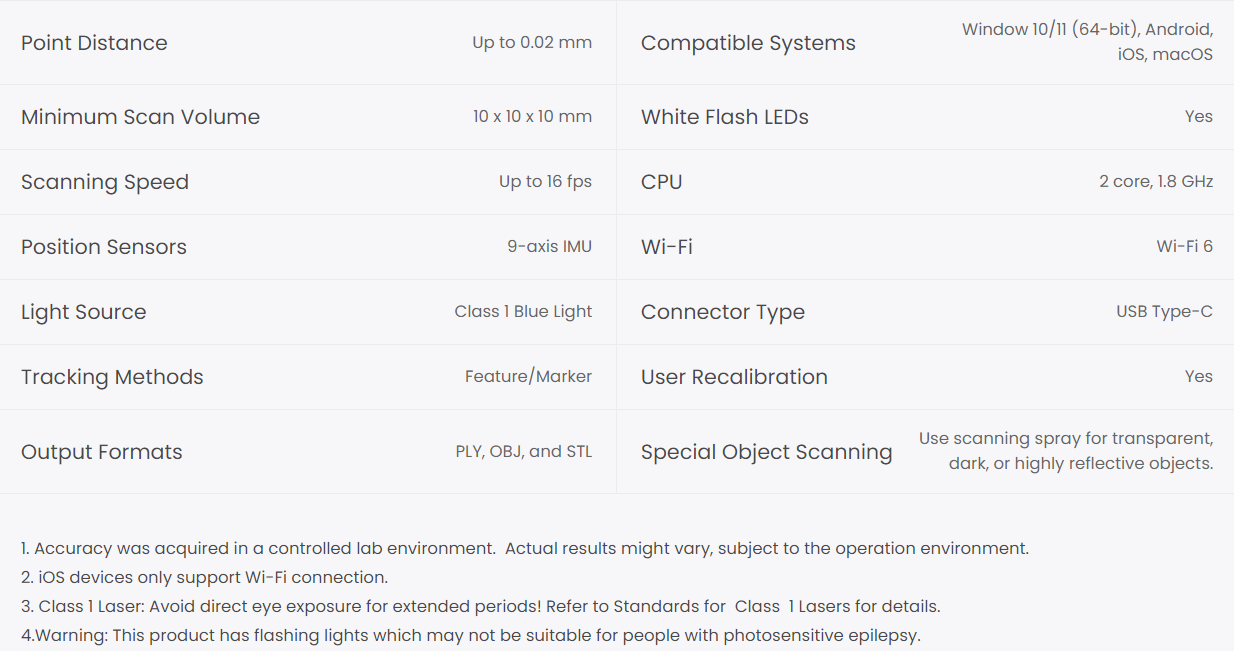Select the 'USB Type-C' connector value
Screen dimensions: 1234x651
tap(1164, 312)
